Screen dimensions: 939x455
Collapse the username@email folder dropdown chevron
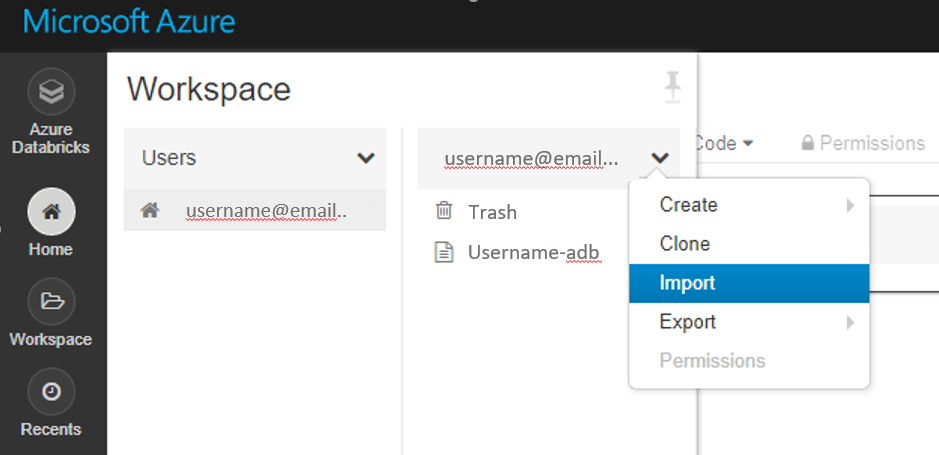pos(659,158)
